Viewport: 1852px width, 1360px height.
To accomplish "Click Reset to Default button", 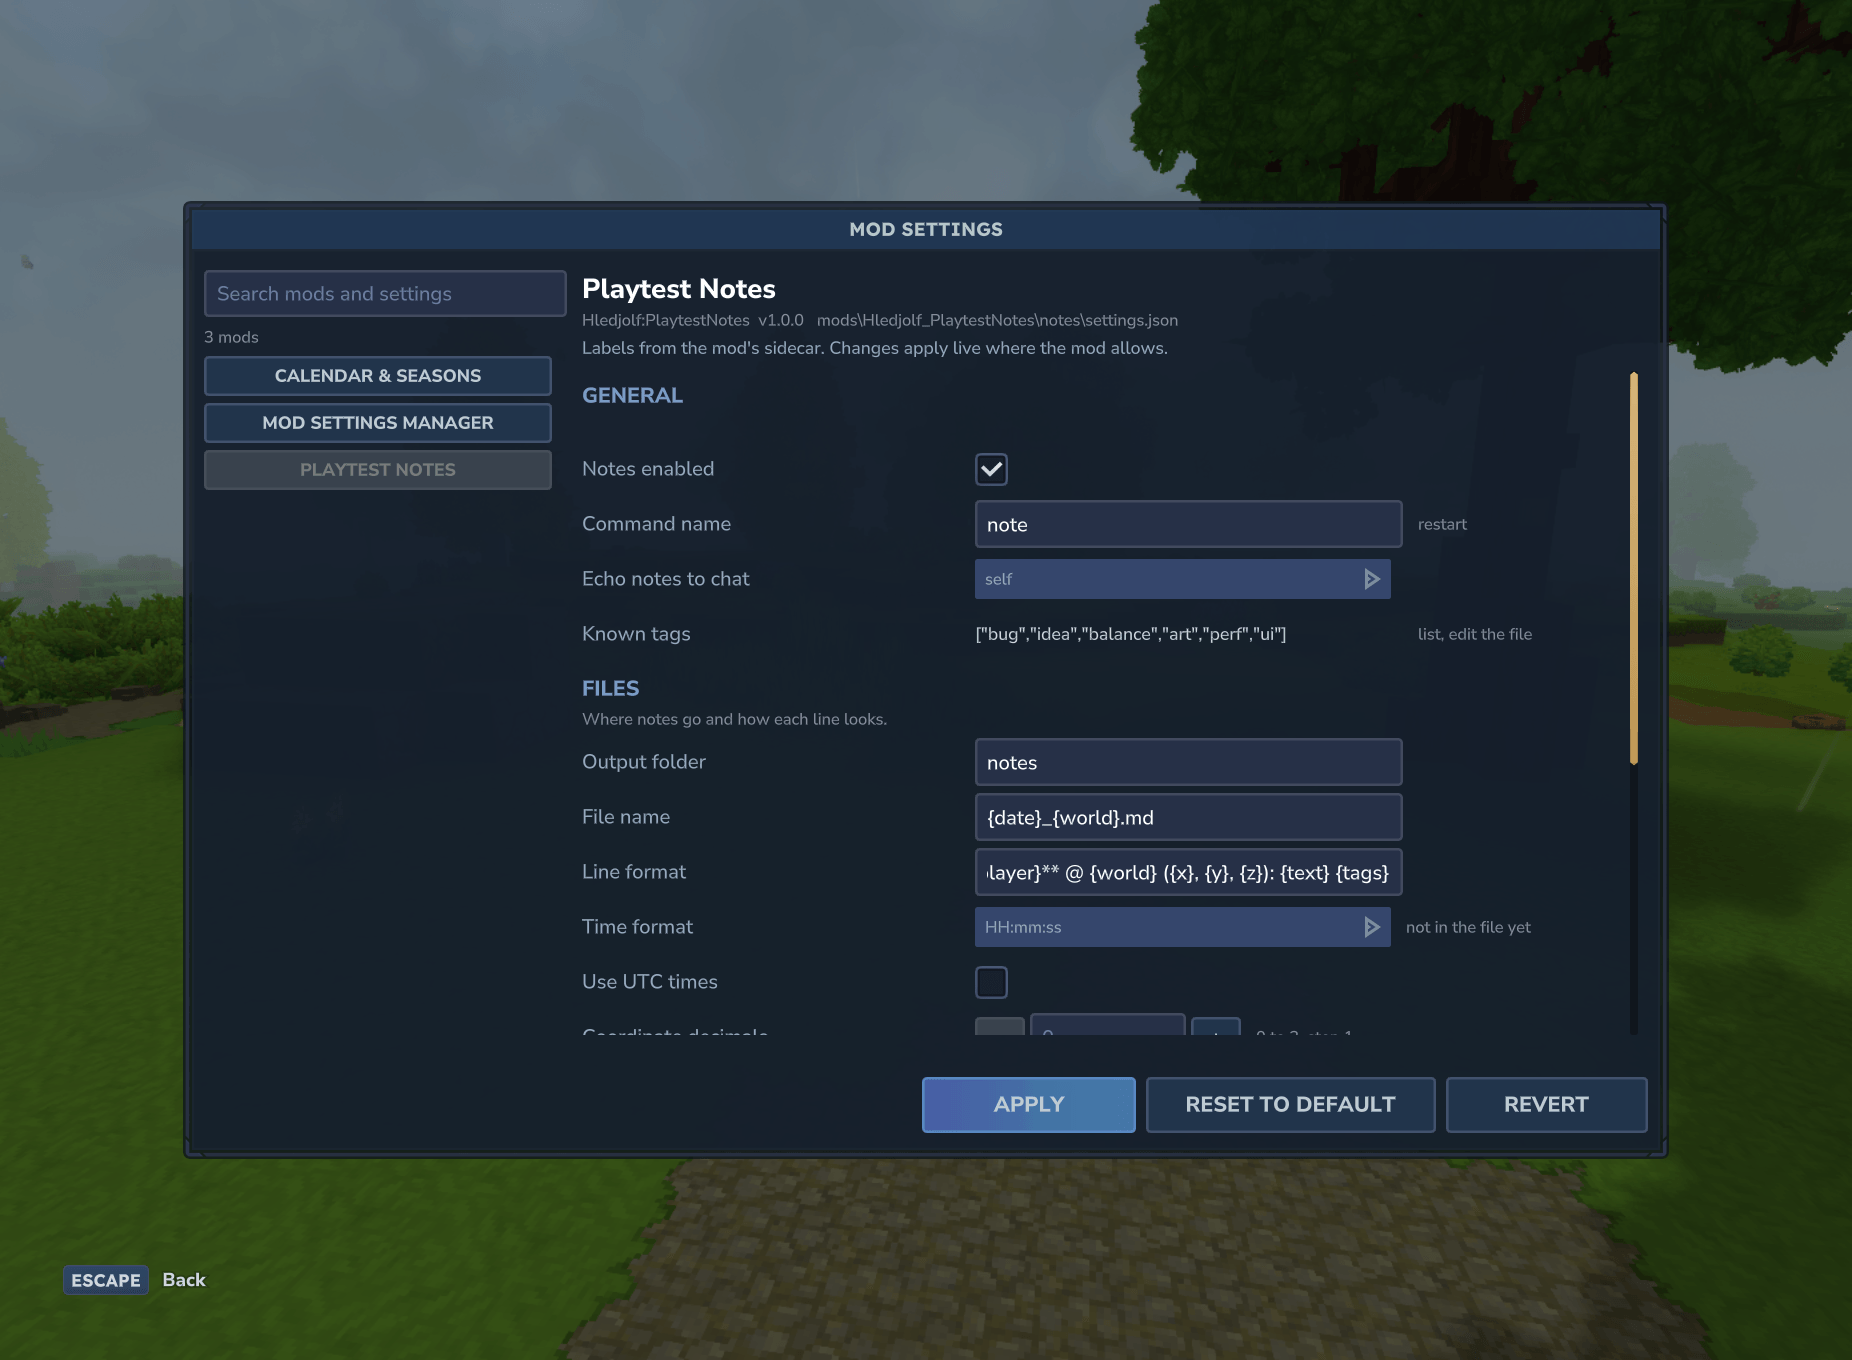I will point(1290,1105).
